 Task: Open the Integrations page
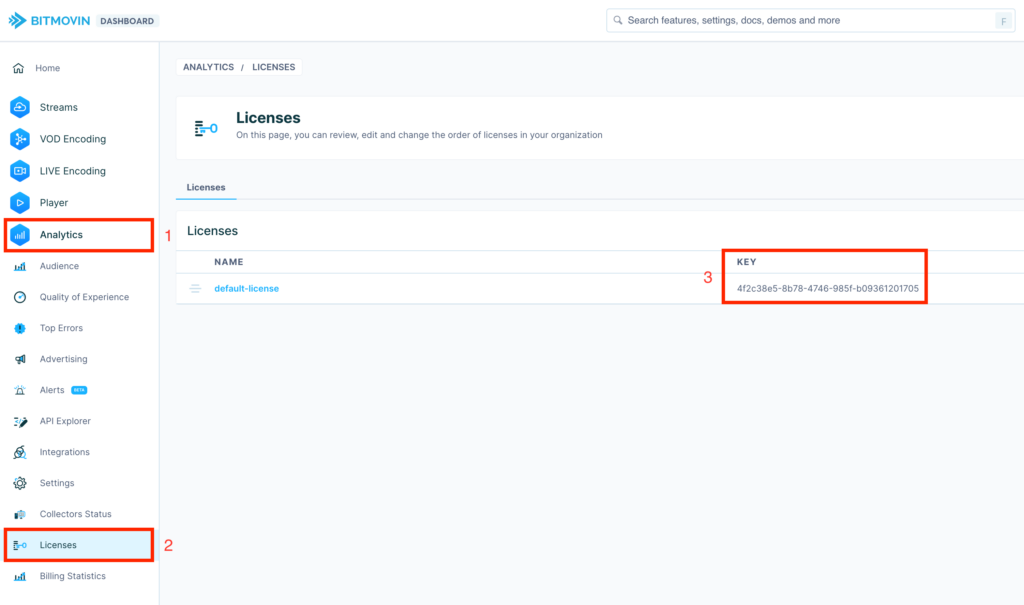[65, 452]
